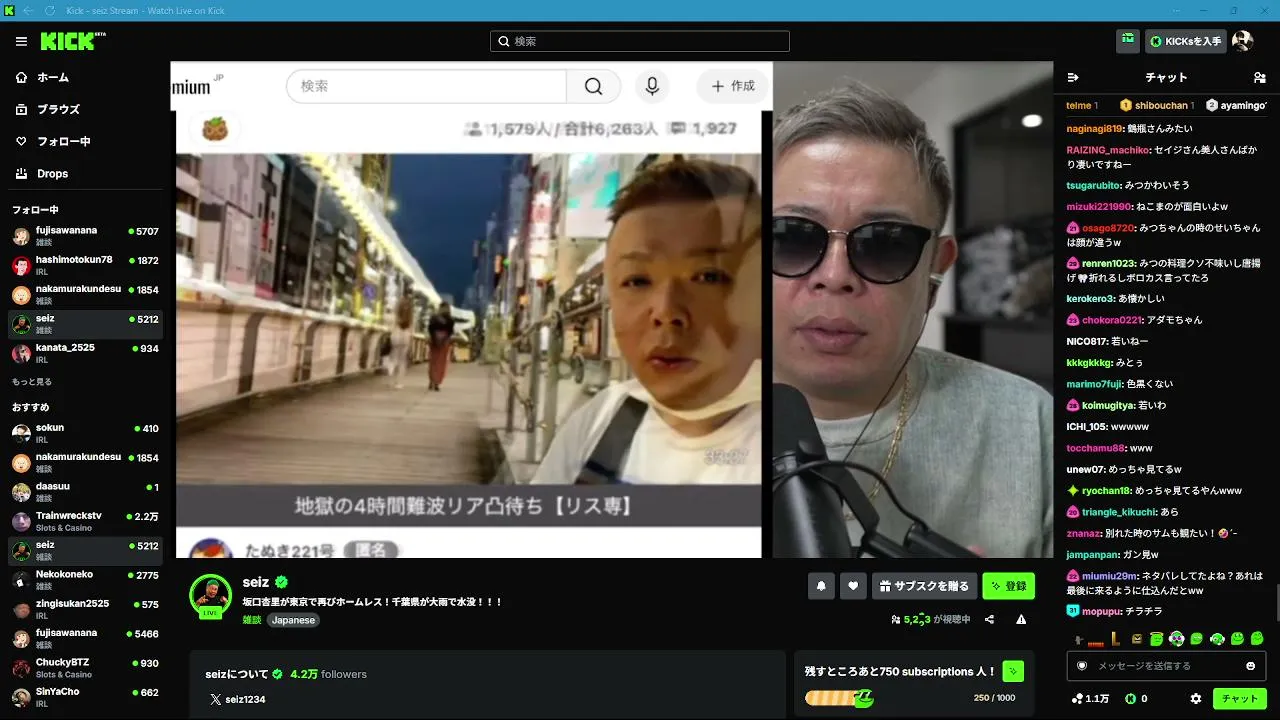Open the green chest rewards icon
This screenshot has height=720, width=1280.
(x=1128, y=41)
